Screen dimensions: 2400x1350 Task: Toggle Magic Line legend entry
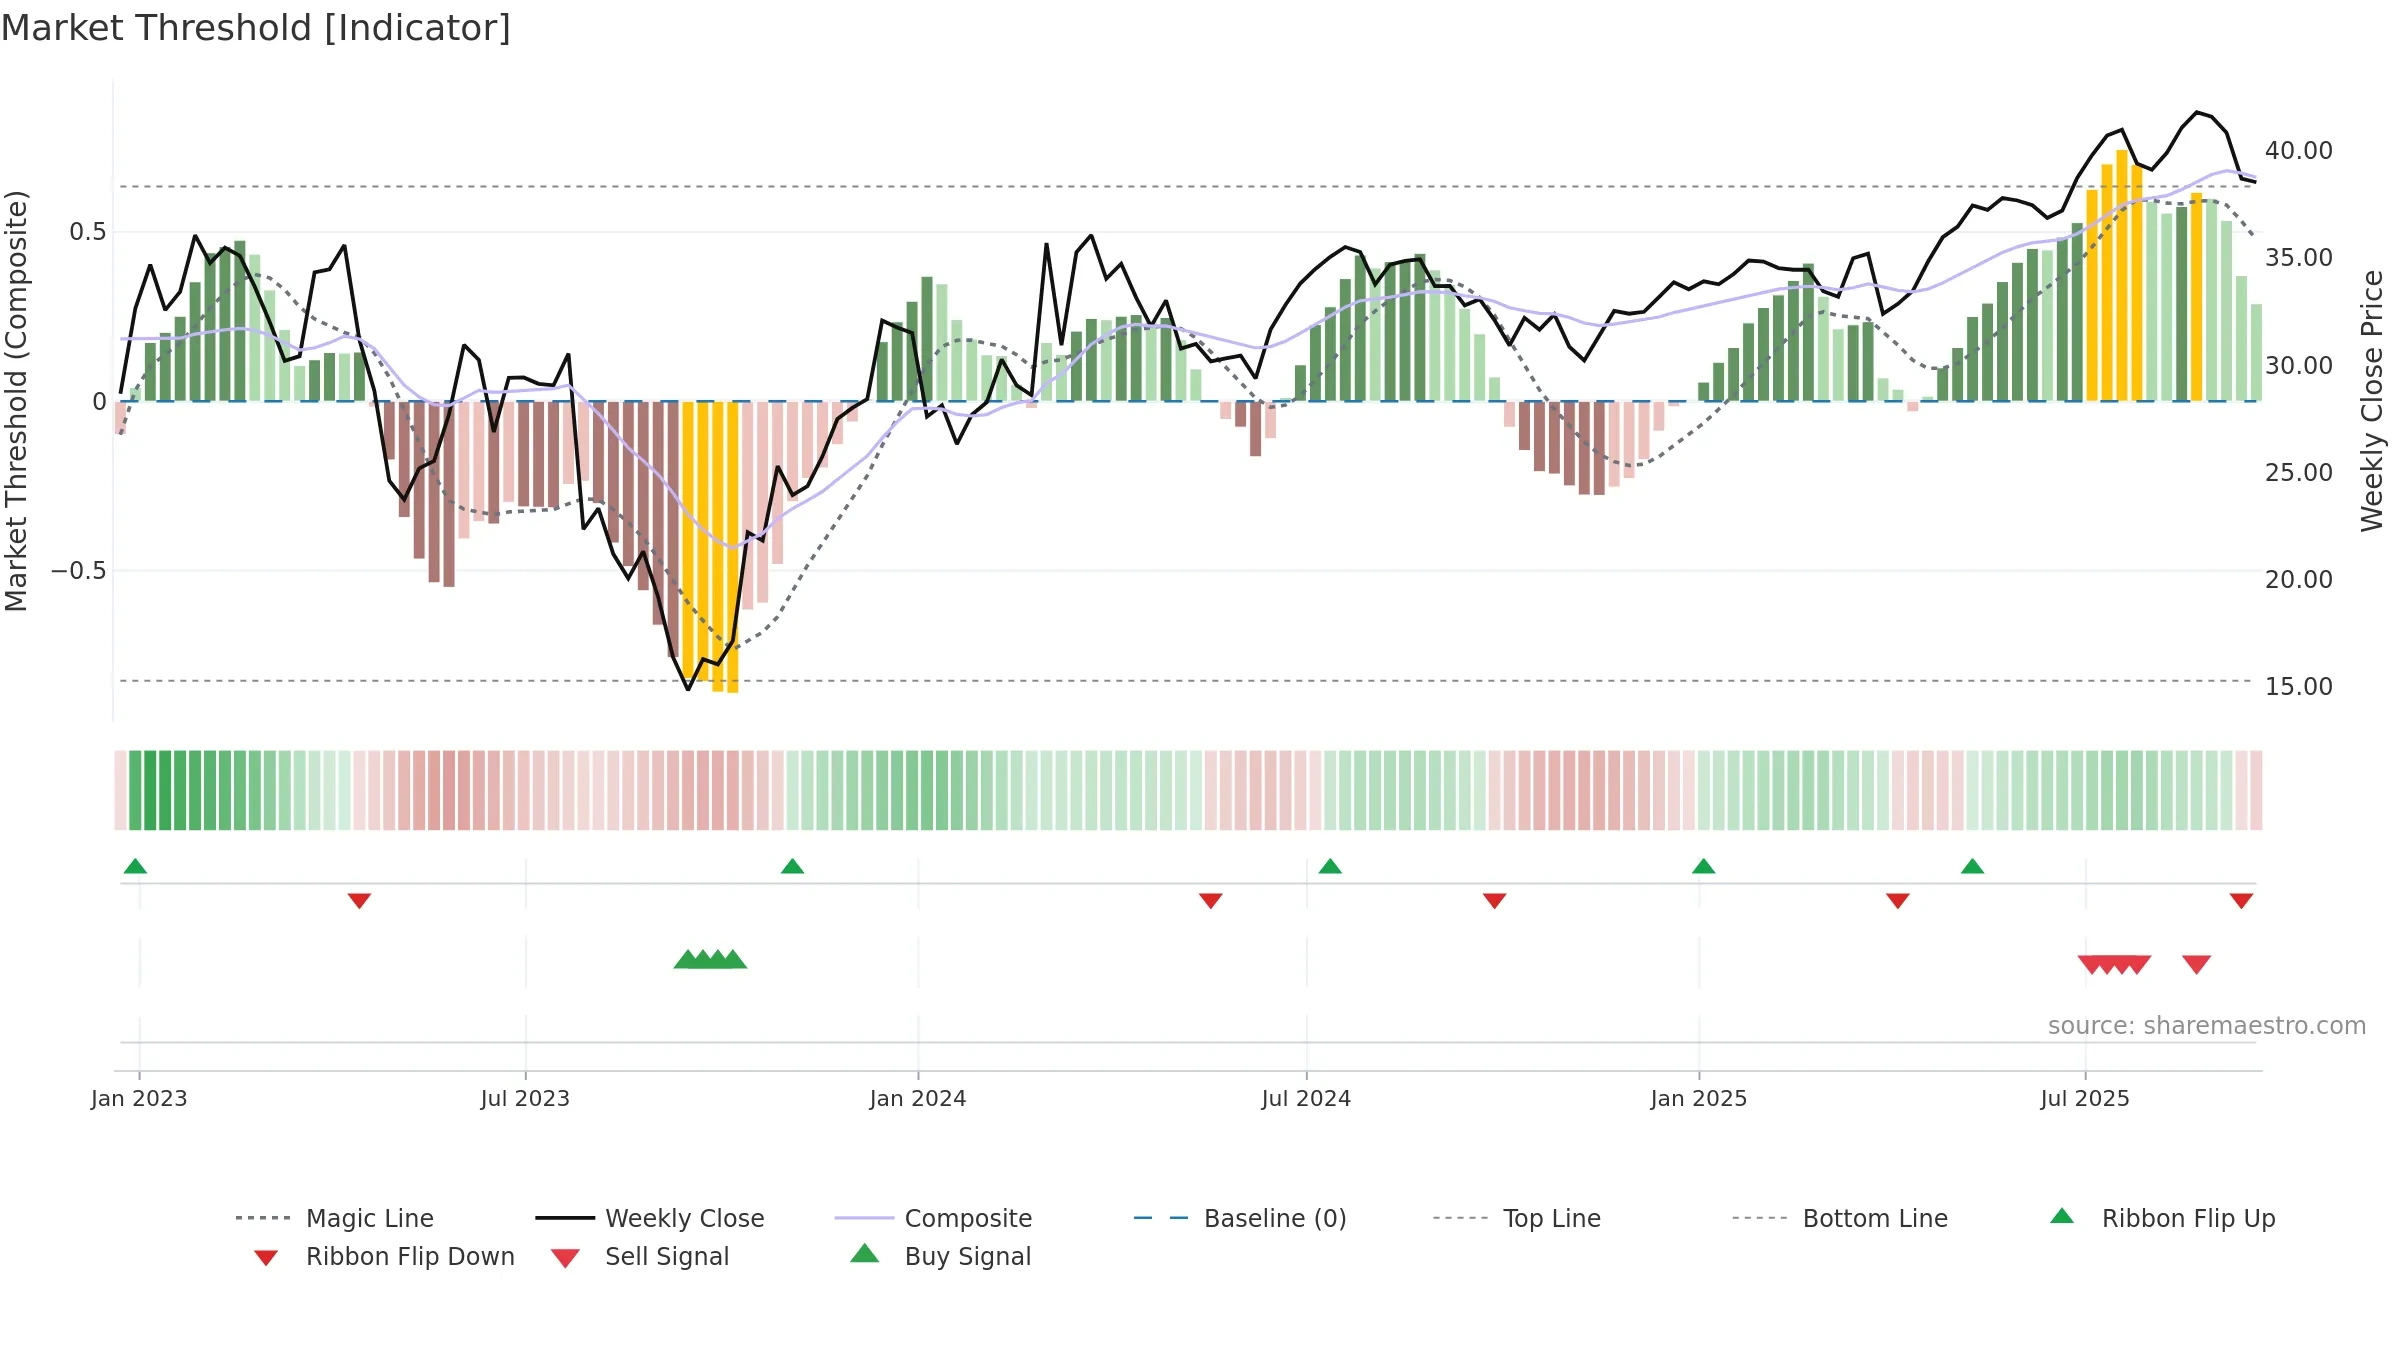click(x=334, y=1218)
